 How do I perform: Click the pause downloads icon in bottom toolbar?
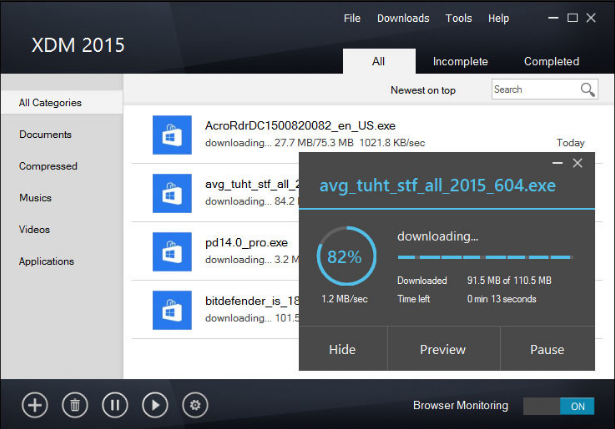coord(115,405)
